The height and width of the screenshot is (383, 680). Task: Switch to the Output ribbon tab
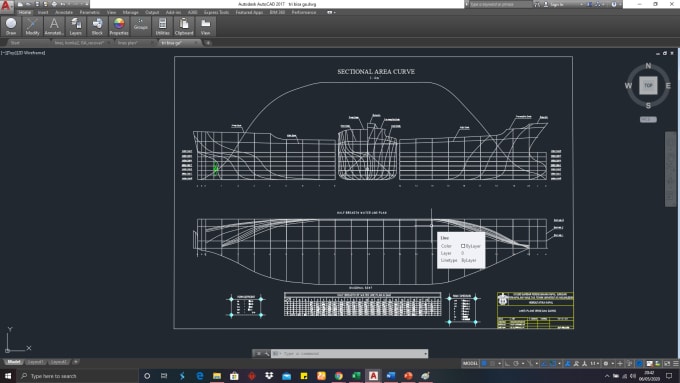tap(152, 13)
